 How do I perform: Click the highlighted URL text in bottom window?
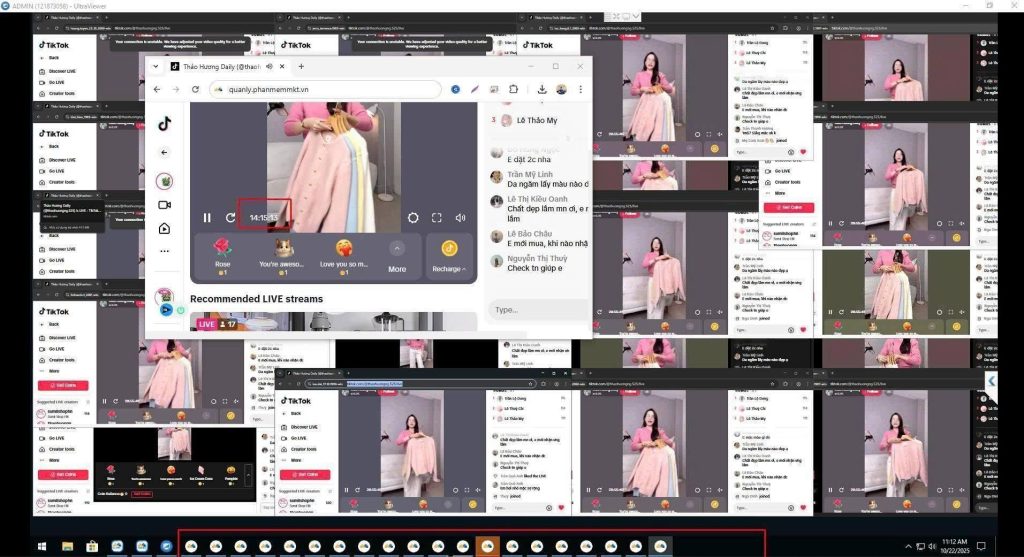[374, 384]
